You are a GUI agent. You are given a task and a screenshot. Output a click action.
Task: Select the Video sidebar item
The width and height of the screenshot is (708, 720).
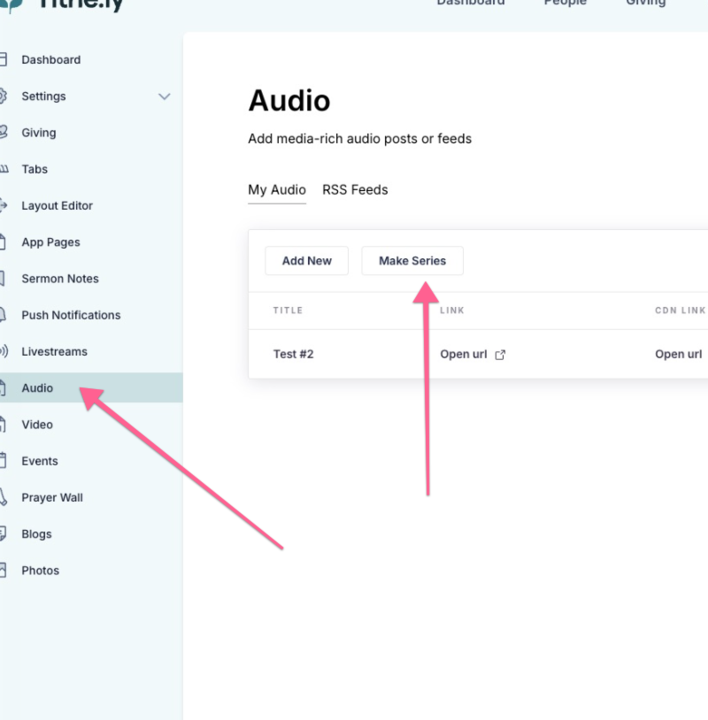point(37,425)
